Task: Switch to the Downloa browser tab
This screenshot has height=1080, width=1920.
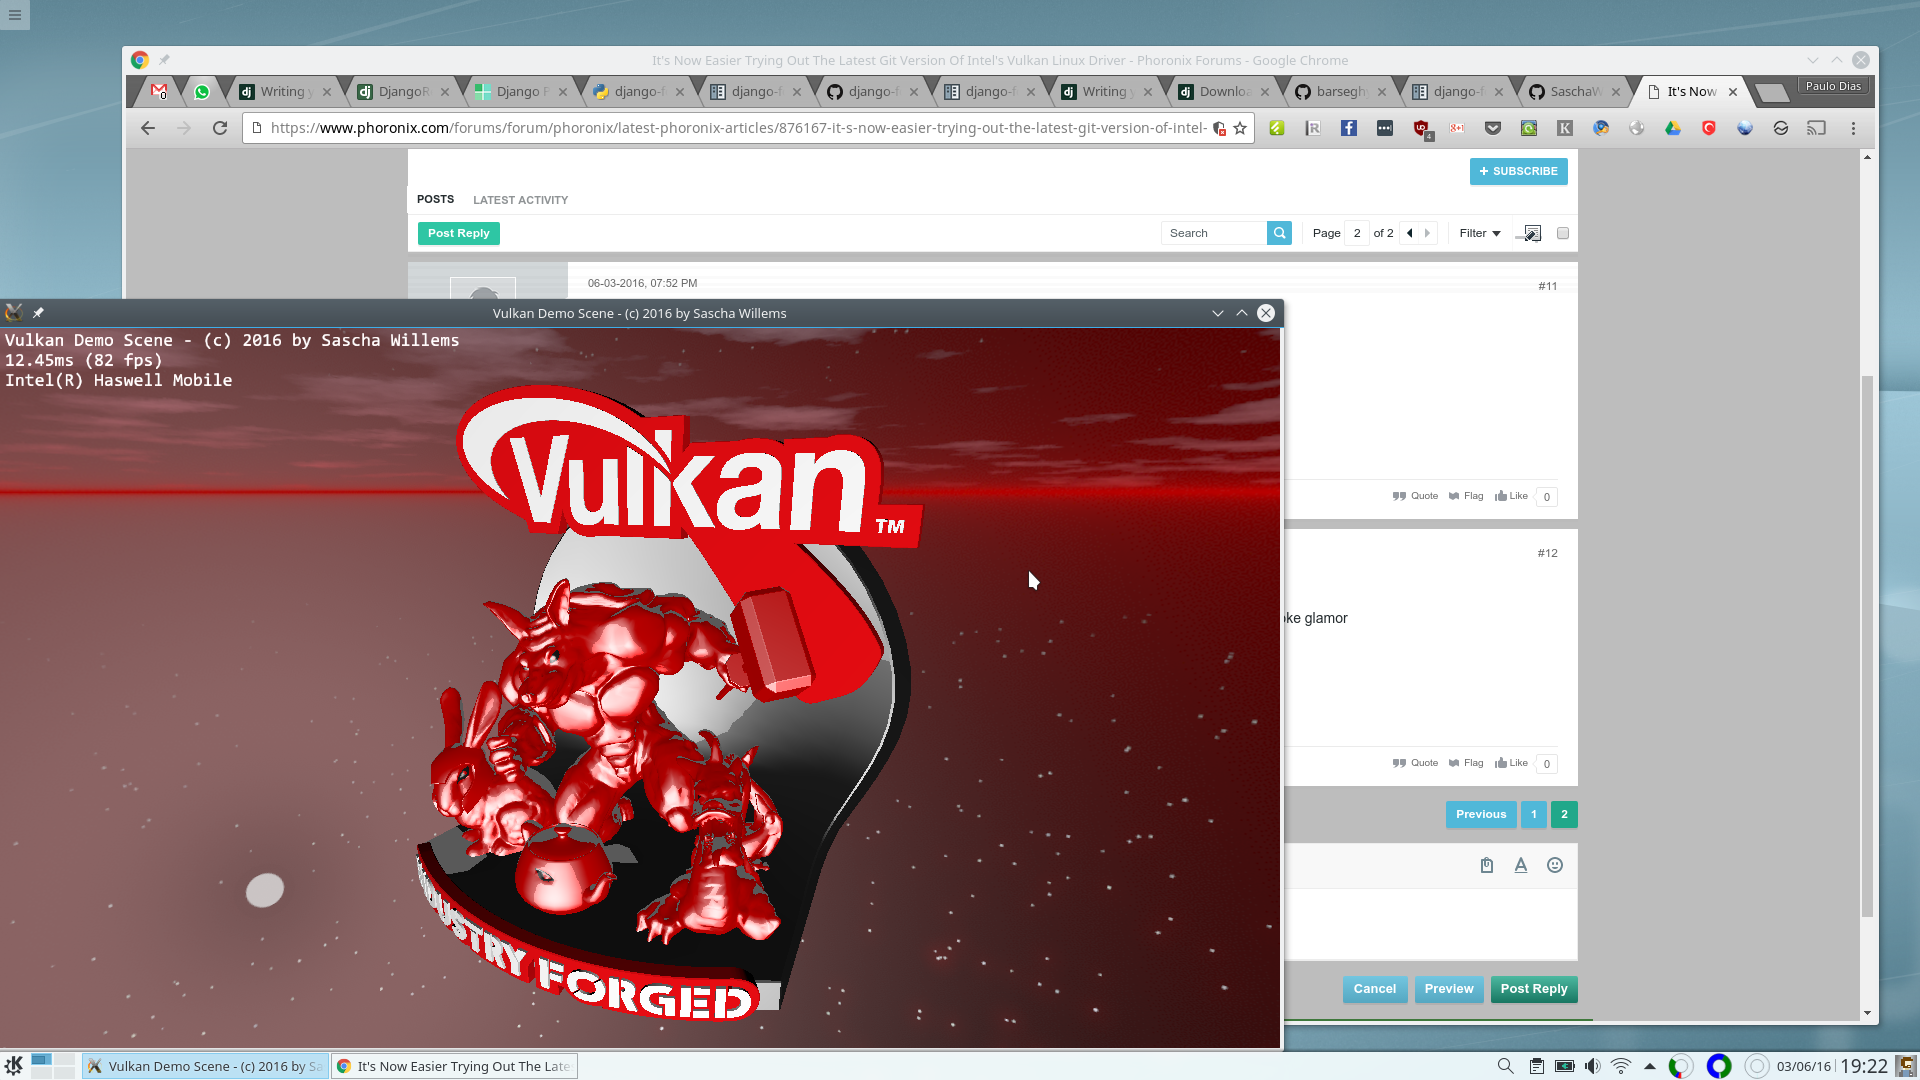Action: [x=1224, y=91]
